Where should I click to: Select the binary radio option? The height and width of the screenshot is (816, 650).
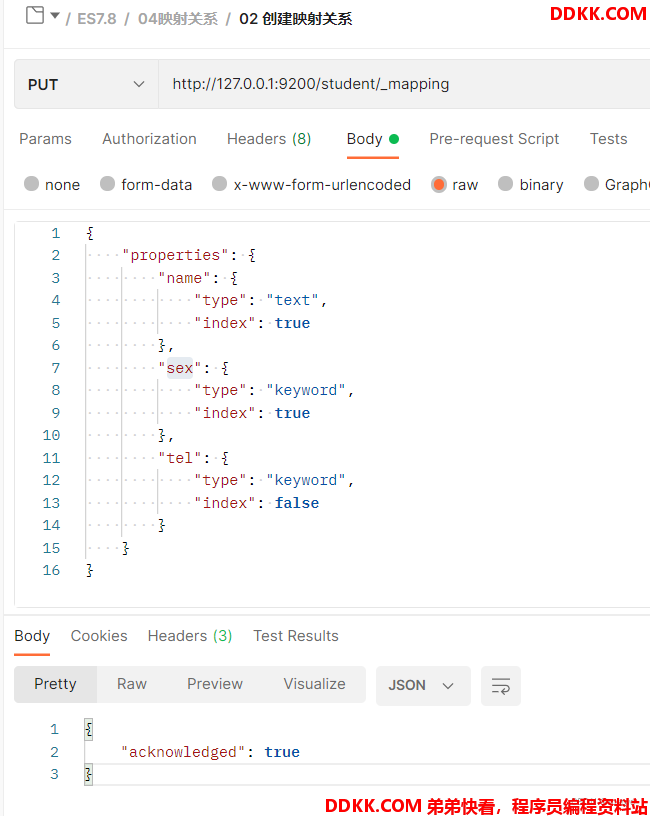click(x=505, y=184)
